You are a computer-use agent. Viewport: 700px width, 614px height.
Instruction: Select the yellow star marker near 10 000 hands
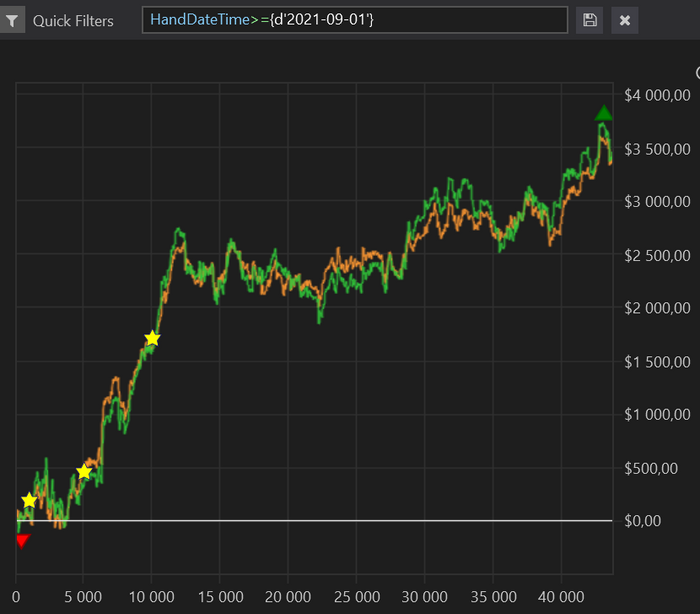[x=152, y=338]
